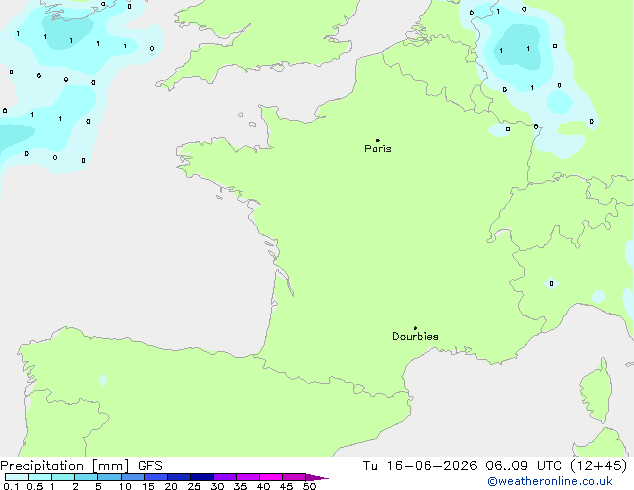Viewport: 634px width, 490px height.
Task: Select the 1–2 mm legend swatch
Action: [63, 477]
